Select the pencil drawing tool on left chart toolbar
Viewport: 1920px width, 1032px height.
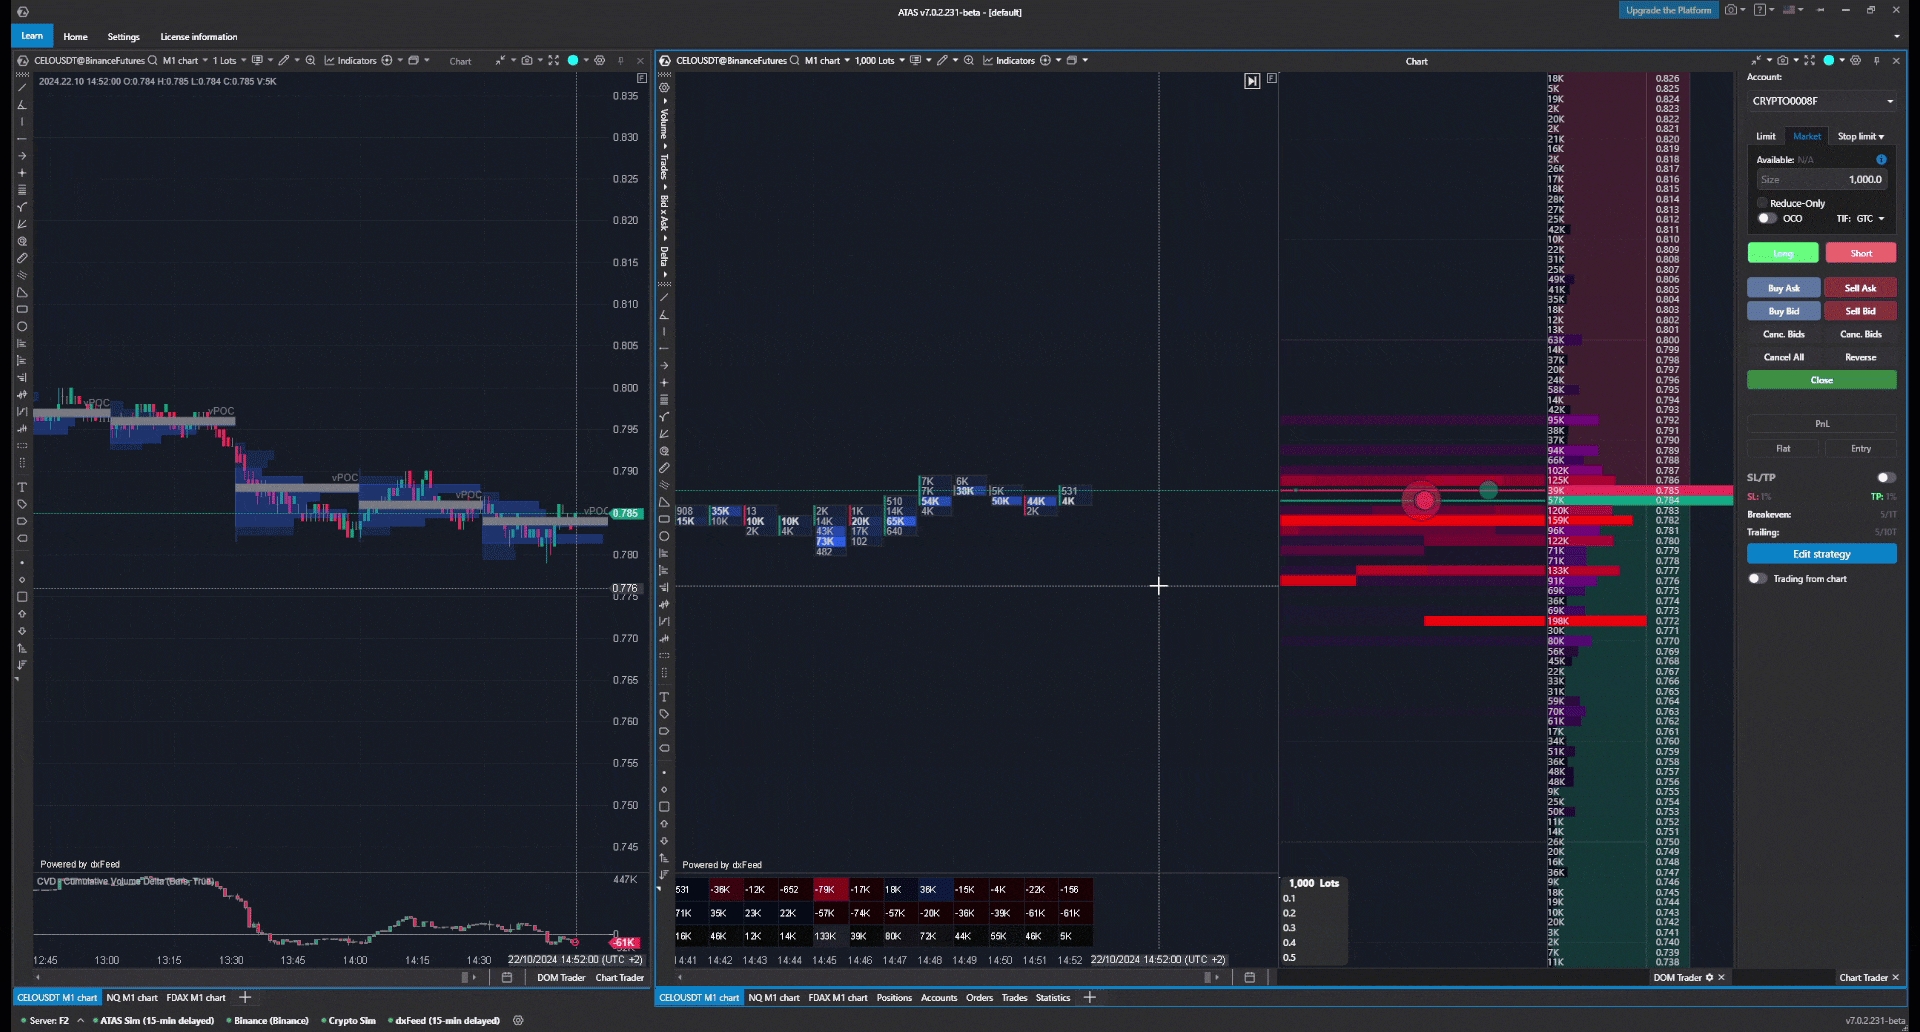click(284, 61)
